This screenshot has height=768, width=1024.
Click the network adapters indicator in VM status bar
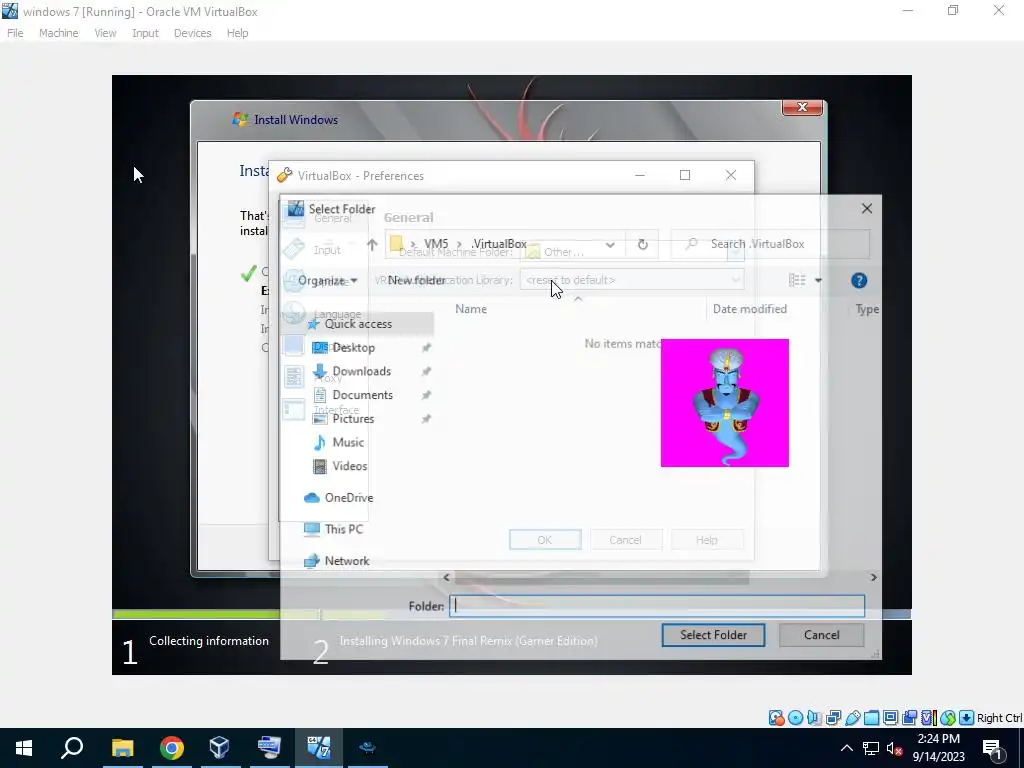[x=833, y=718]
